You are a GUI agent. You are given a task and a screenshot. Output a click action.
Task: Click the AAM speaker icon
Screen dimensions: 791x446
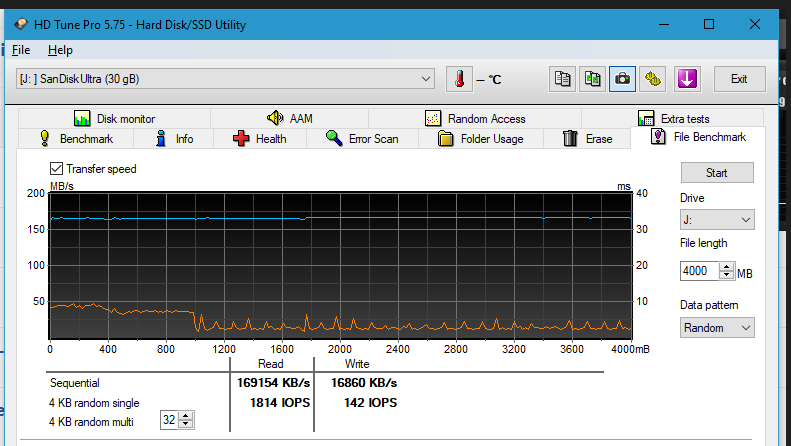pos(275,118)
